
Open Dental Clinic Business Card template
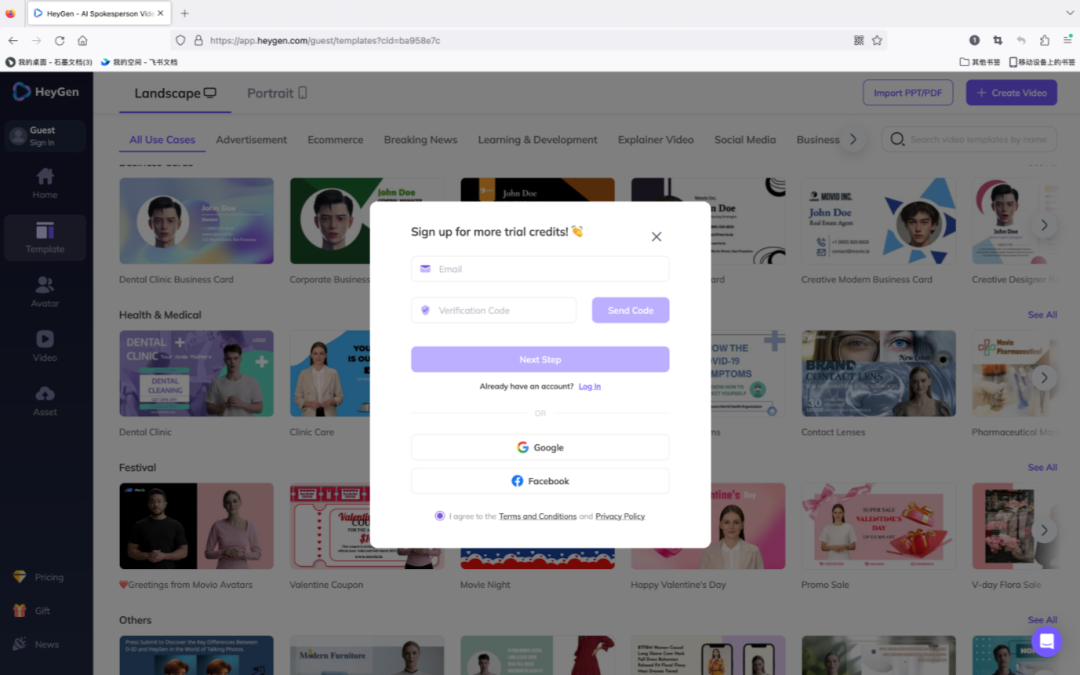coord(196,221)
